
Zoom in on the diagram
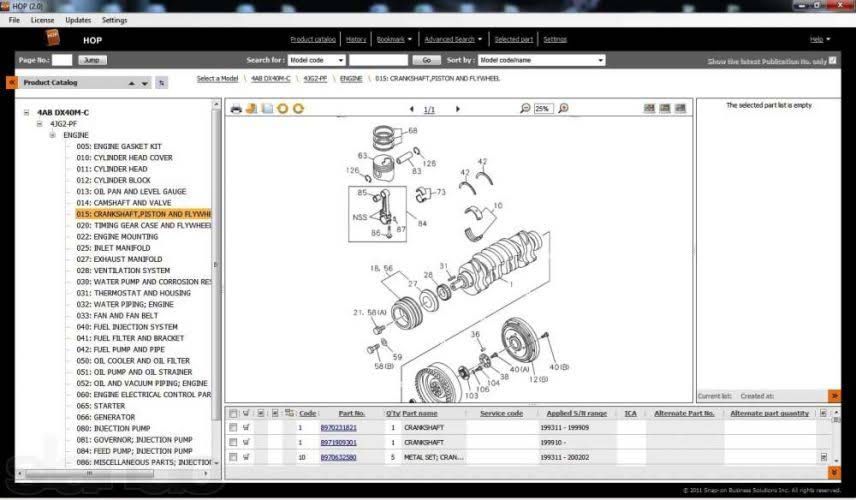click(x=563, y=108)
